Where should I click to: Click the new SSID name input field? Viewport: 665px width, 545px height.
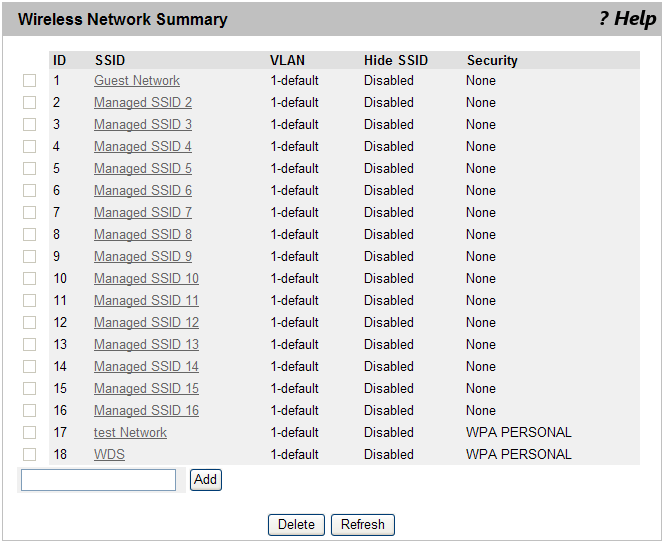[98, 480]
